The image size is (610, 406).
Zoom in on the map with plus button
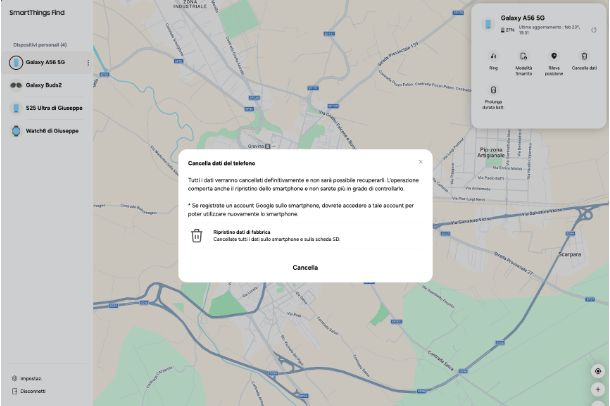(x=598, y=389)
